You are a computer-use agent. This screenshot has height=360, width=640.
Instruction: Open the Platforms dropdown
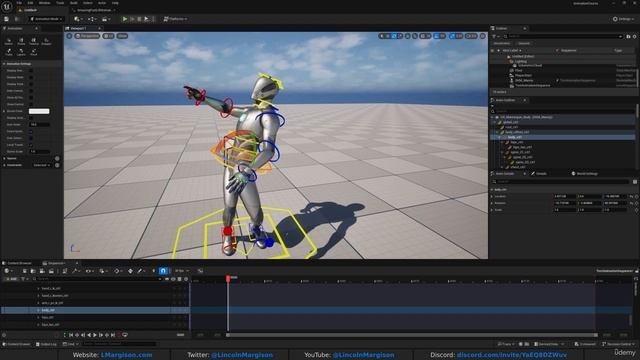click(176, 19)
